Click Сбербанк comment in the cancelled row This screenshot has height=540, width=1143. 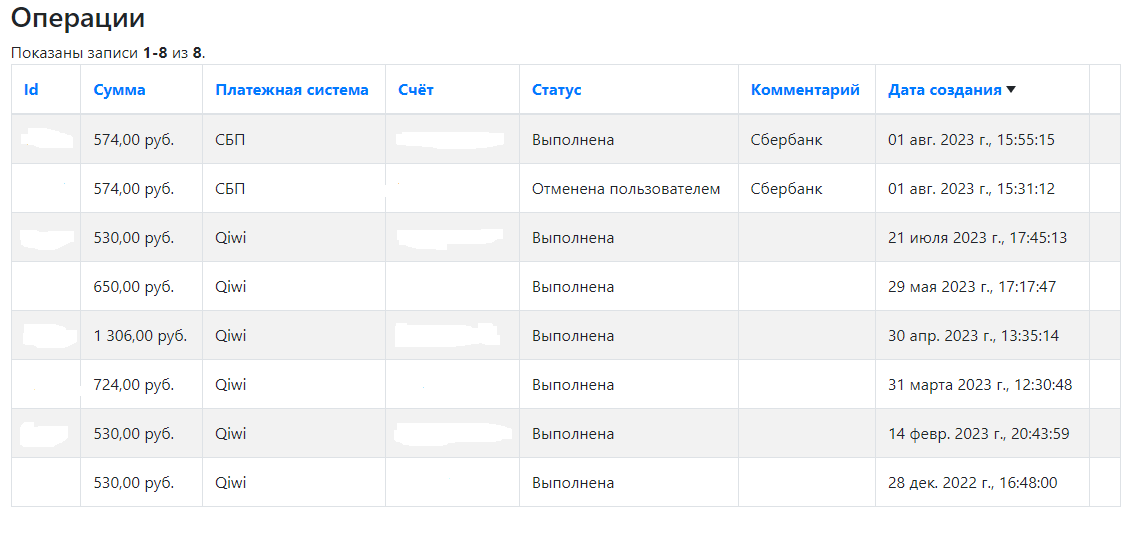click(787, 189)
